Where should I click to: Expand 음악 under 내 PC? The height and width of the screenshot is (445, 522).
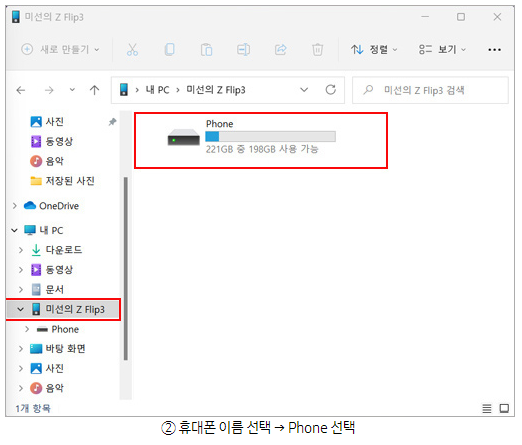[x=21, y=388]
